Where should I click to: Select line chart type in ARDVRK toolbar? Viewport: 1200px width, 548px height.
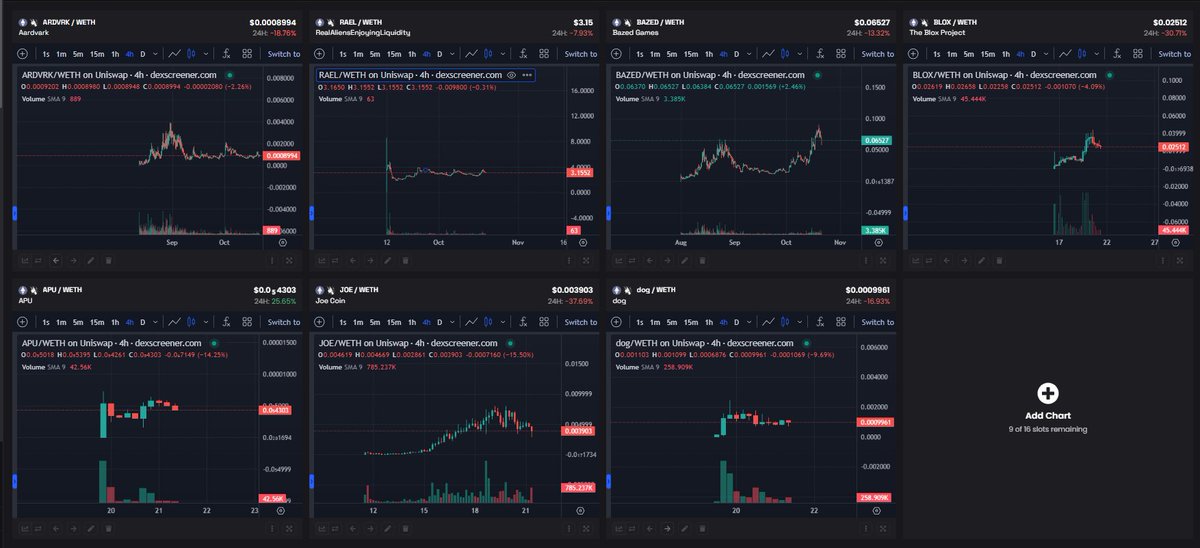[174, 54]
